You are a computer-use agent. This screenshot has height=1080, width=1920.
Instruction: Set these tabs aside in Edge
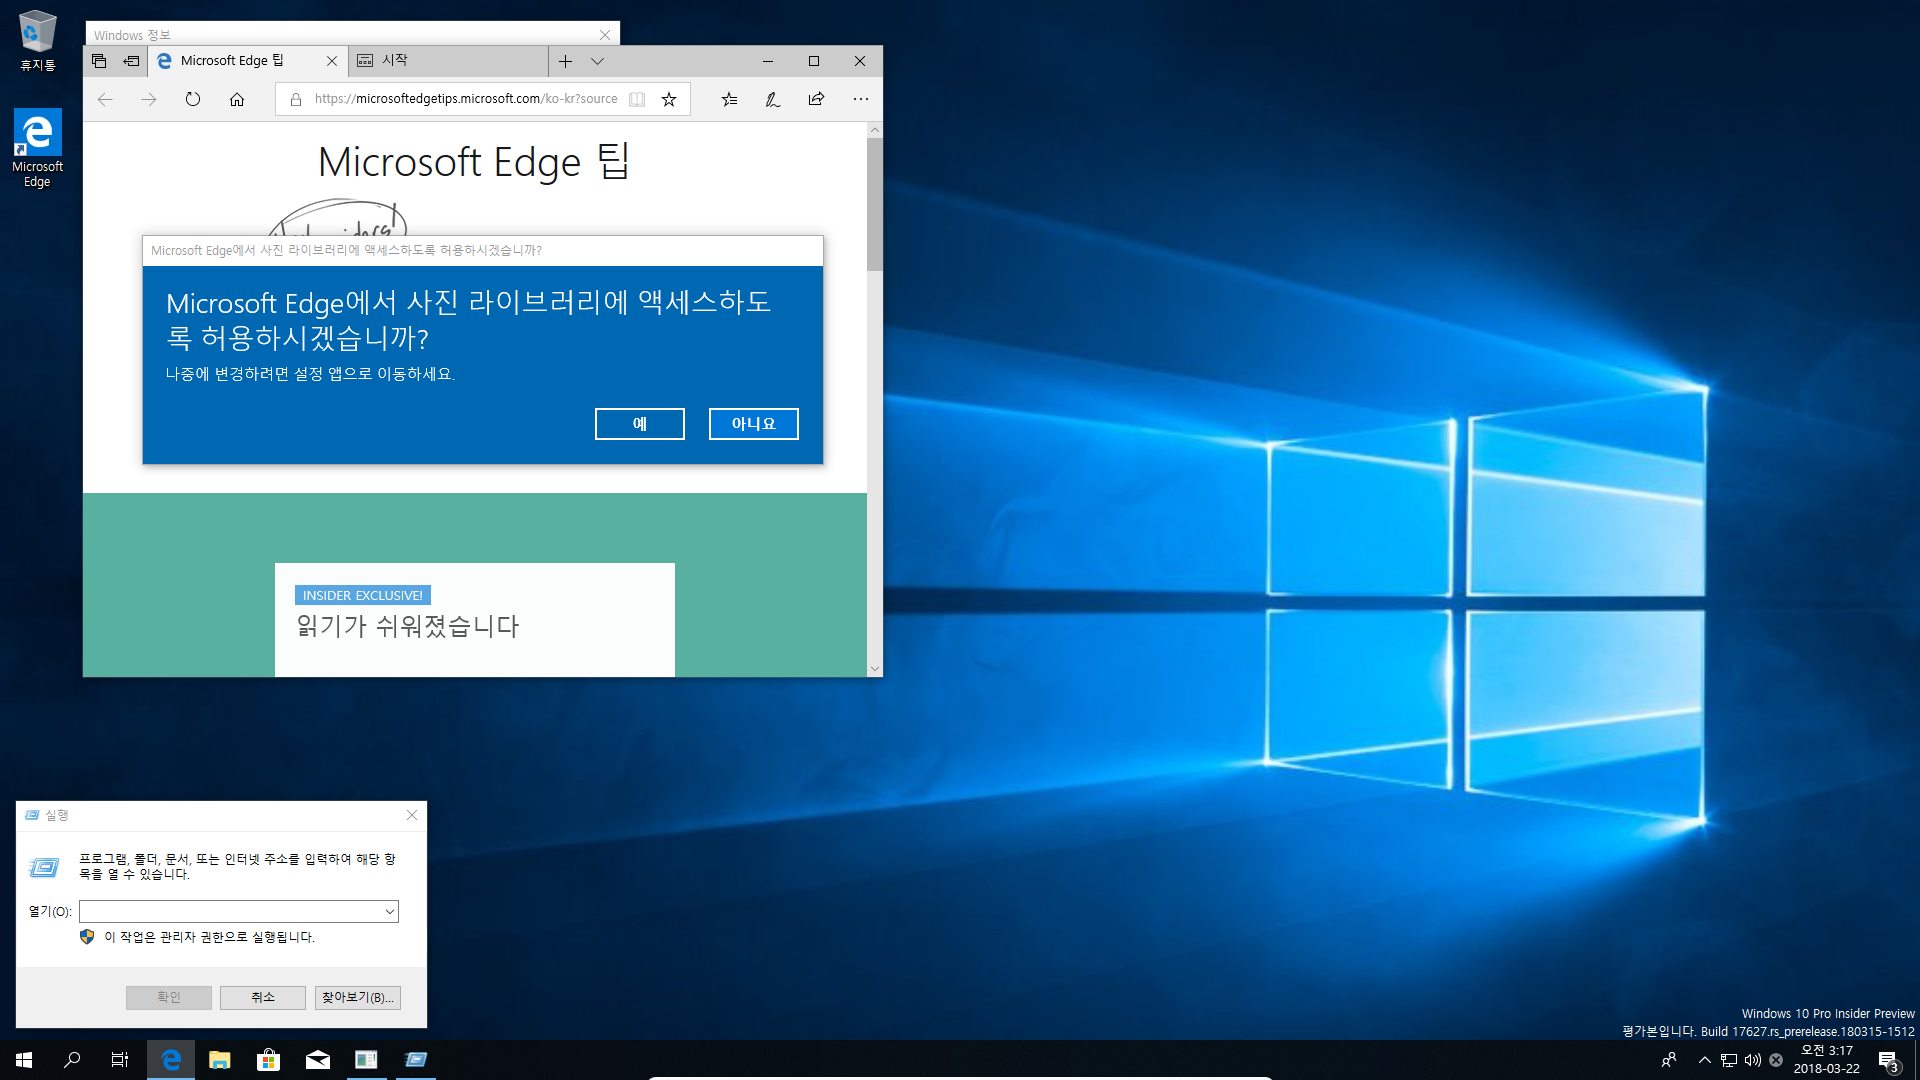pos(131,61)
